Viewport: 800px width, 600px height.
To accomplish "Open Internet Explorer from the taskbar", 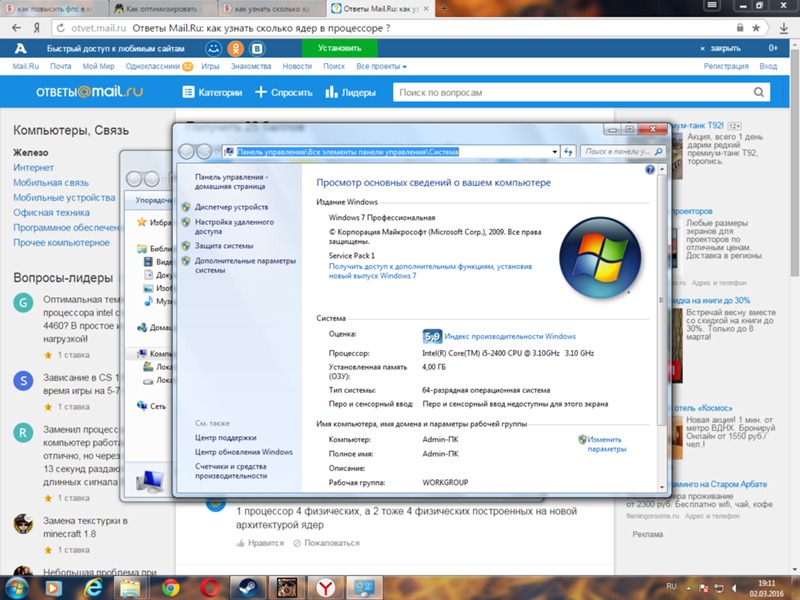I will (x=92, y=588).
